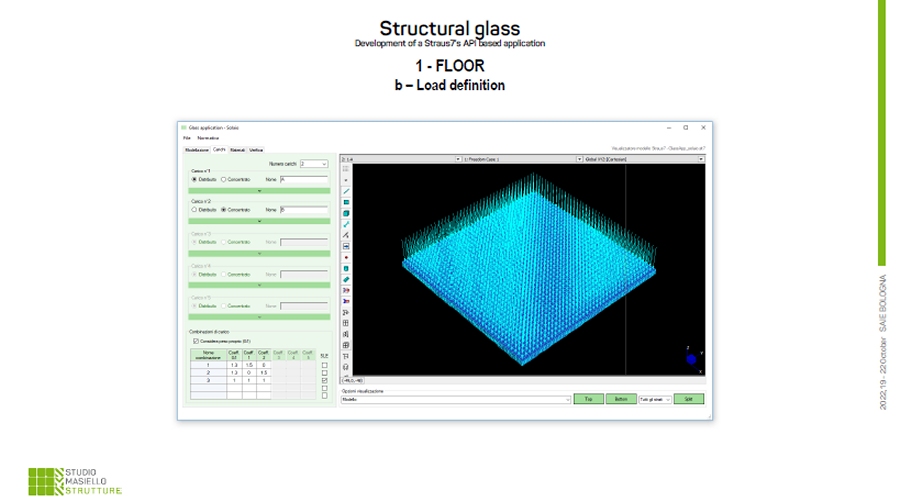Check the SLE box for combination 1

[x=324, y=366]
